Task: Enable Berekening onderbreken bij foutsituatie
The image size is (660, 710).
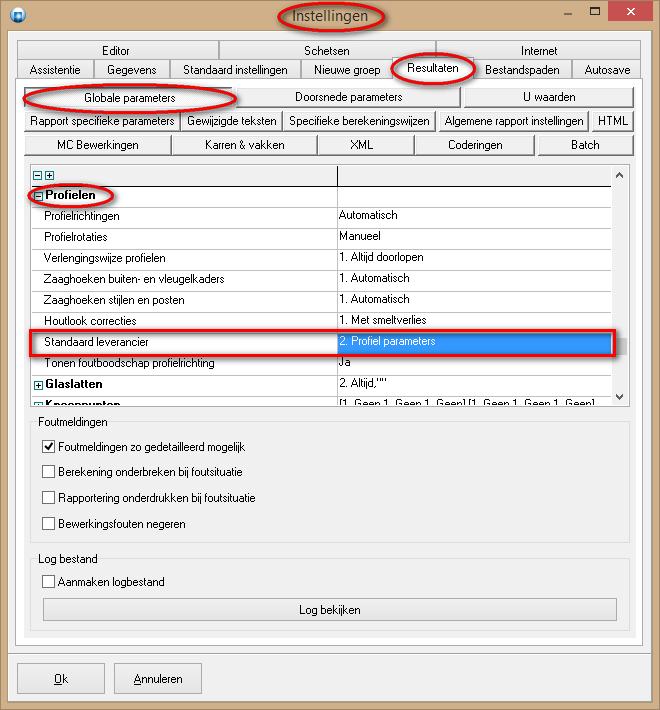Action: [x=48, y=472]
